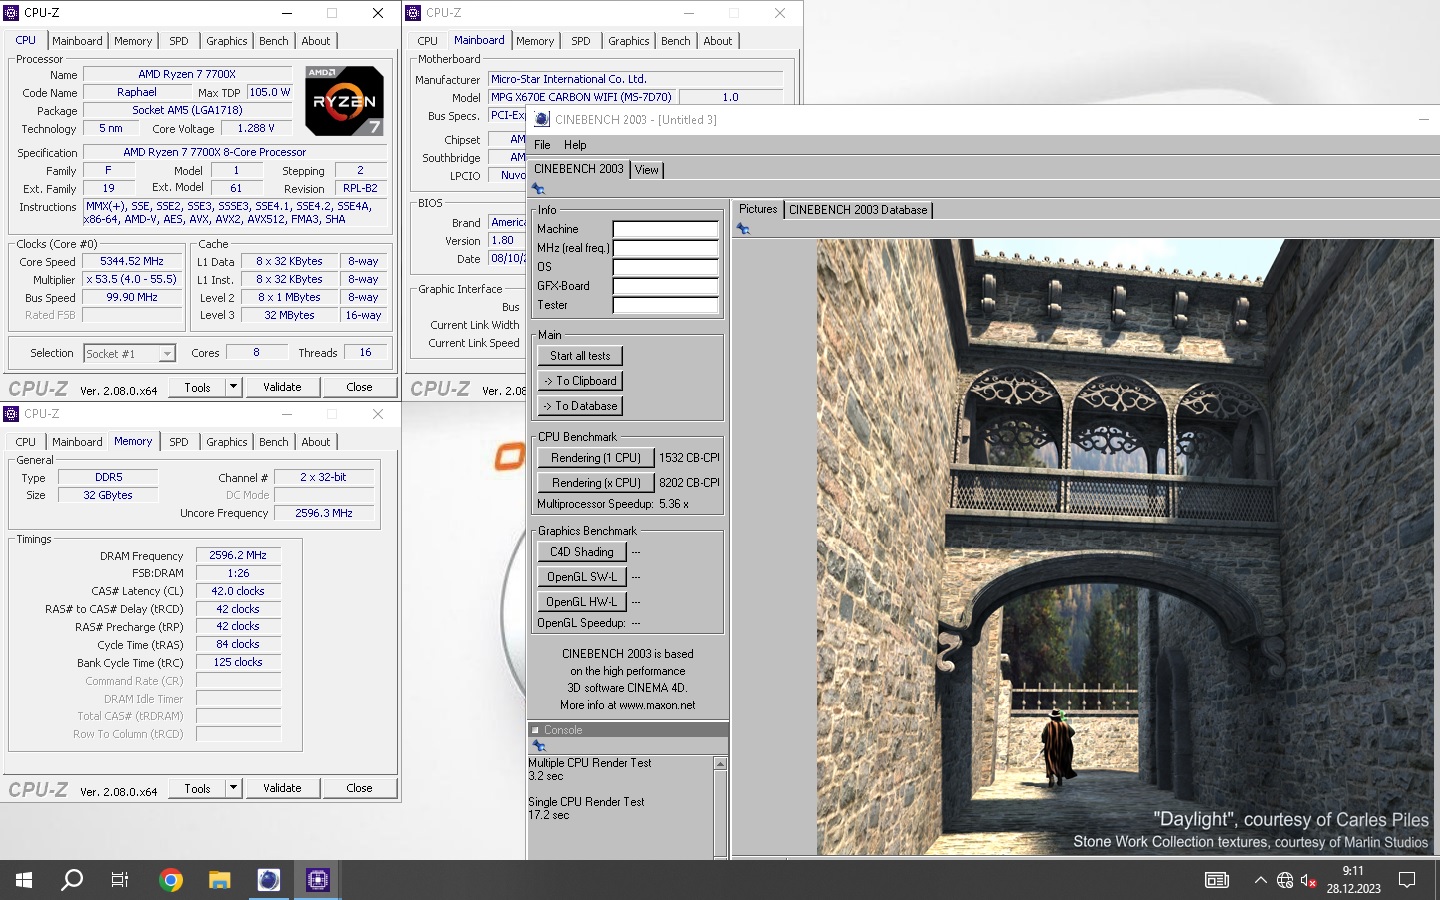Open the touch keyboard tray icon
This screenshot has width=1440, height=900.
pyautogui.click(x=1217, y=880)
